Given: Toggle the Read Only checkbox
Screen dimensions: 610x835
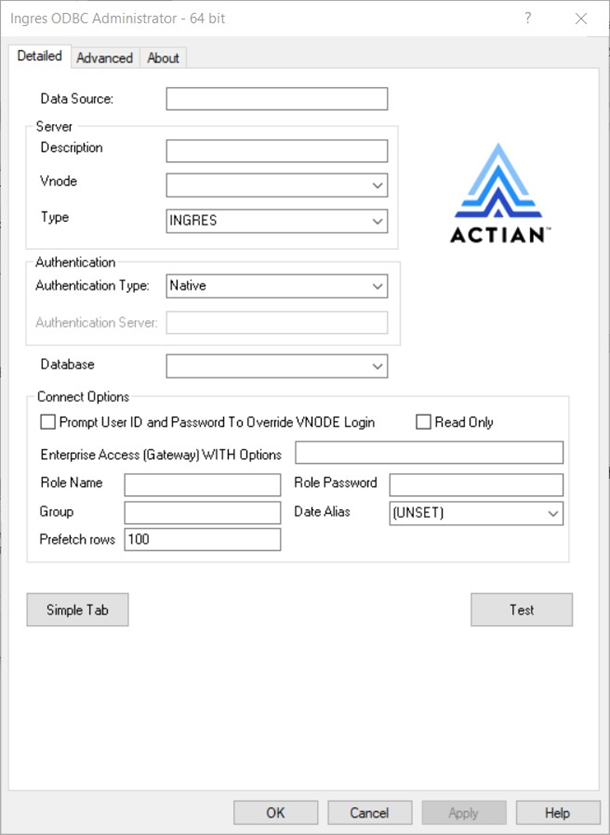Looking at the screenshot, I should click(424, 423).
